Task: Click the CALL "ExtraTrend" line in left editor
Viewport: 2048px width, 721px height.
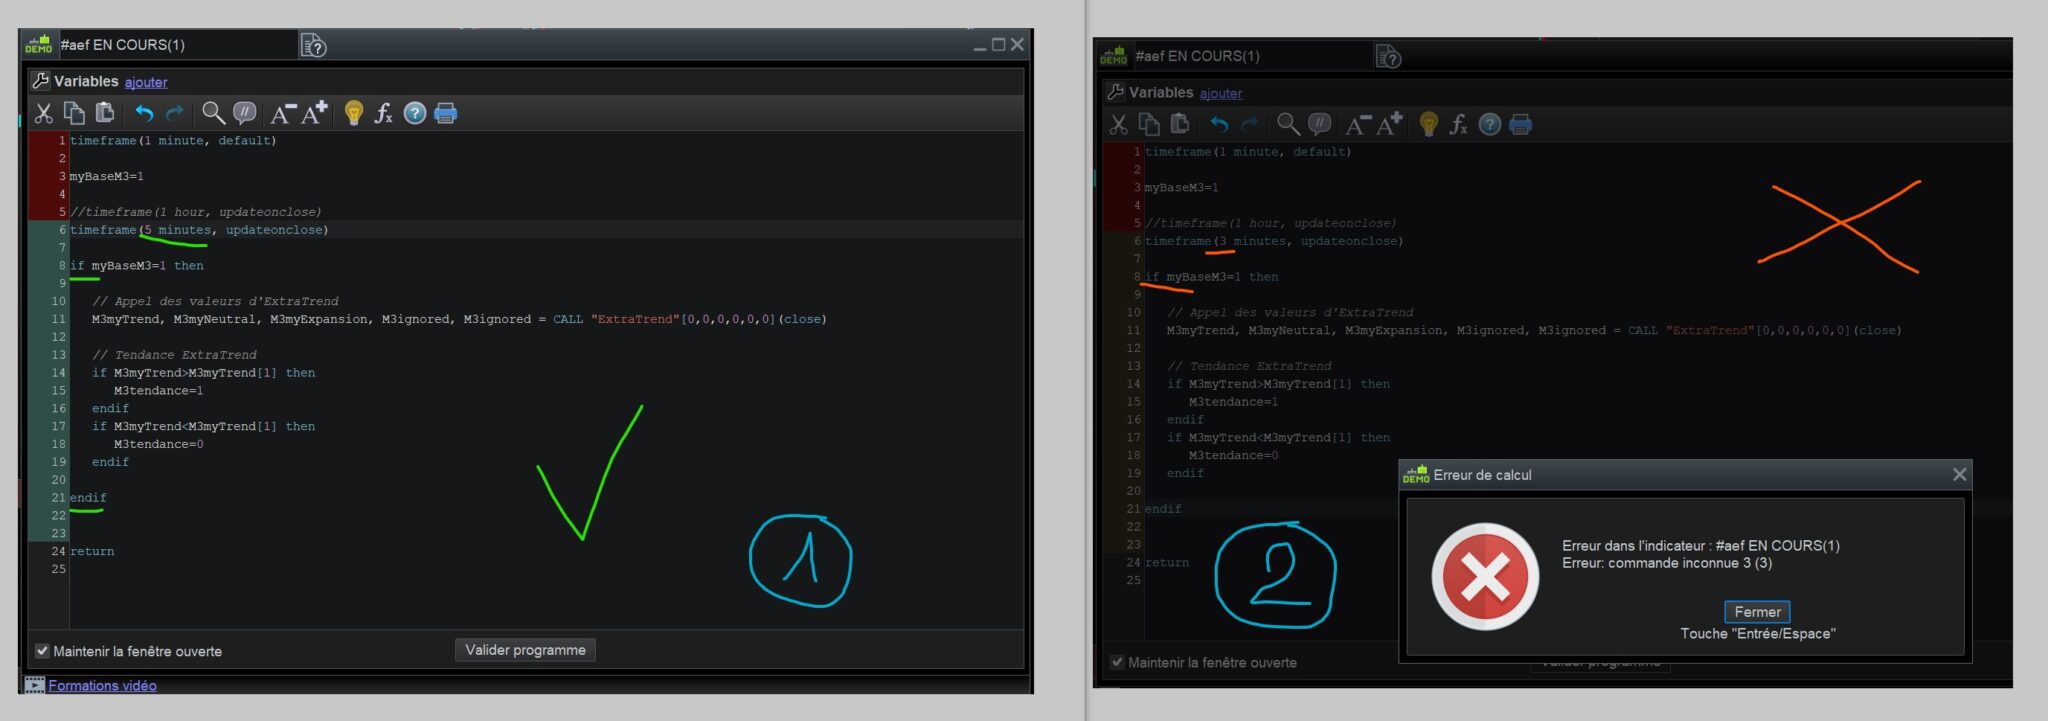Action: [459, 319]
